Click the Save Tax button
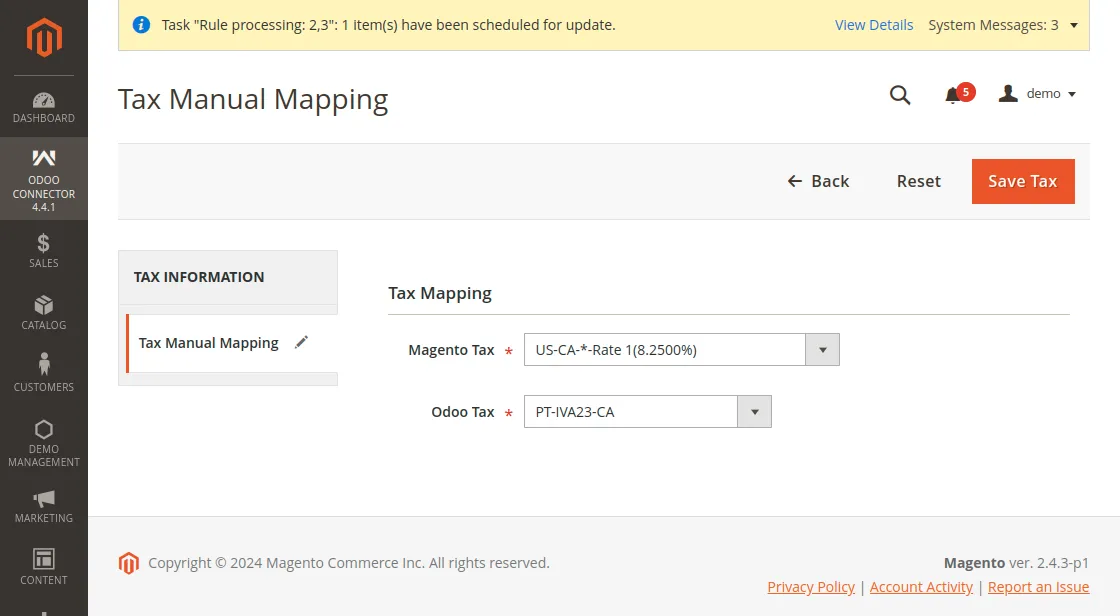Screen dimensions: 1120x616 pos(1023,181)
